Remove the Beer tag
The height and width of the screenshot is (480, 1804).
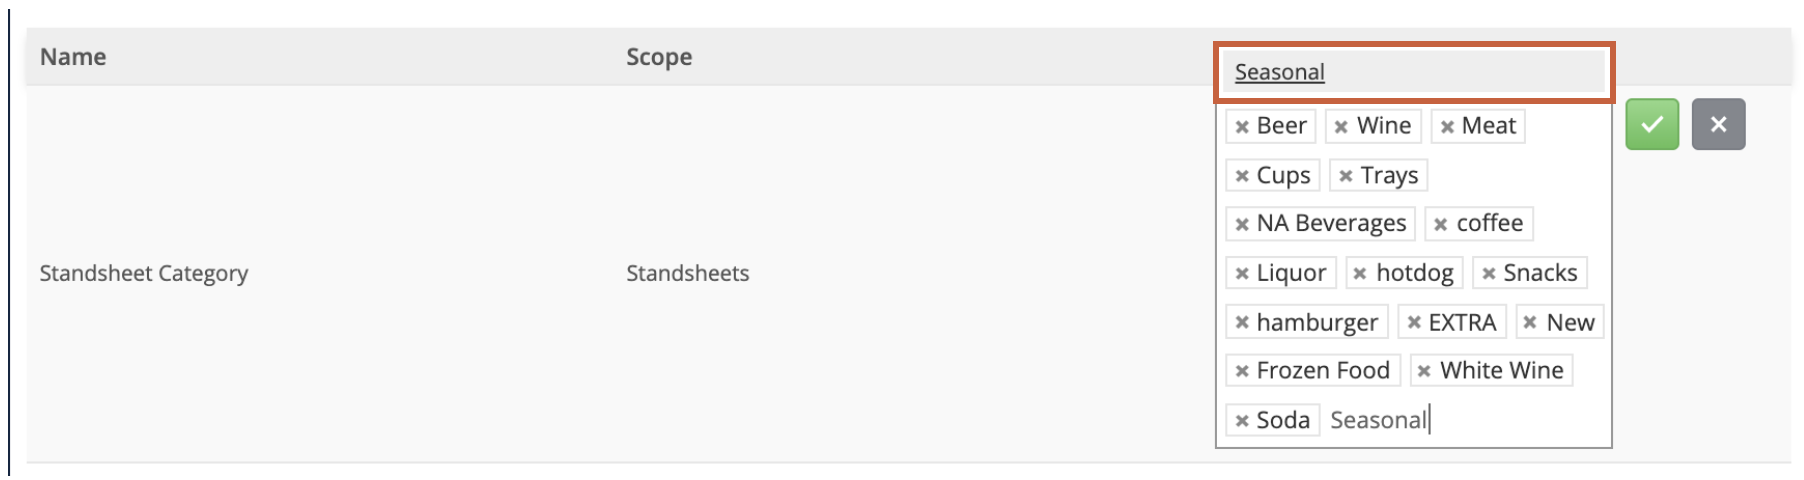click(1242, 127)
